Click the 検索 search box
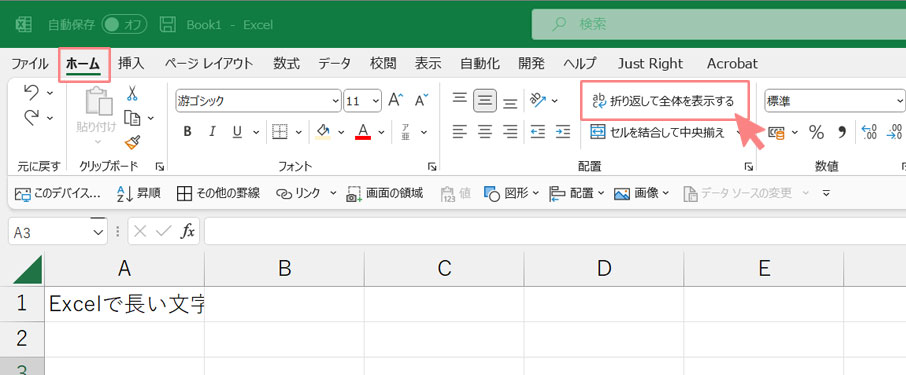The width and height of the screenshot is (906, 375). 718,24
